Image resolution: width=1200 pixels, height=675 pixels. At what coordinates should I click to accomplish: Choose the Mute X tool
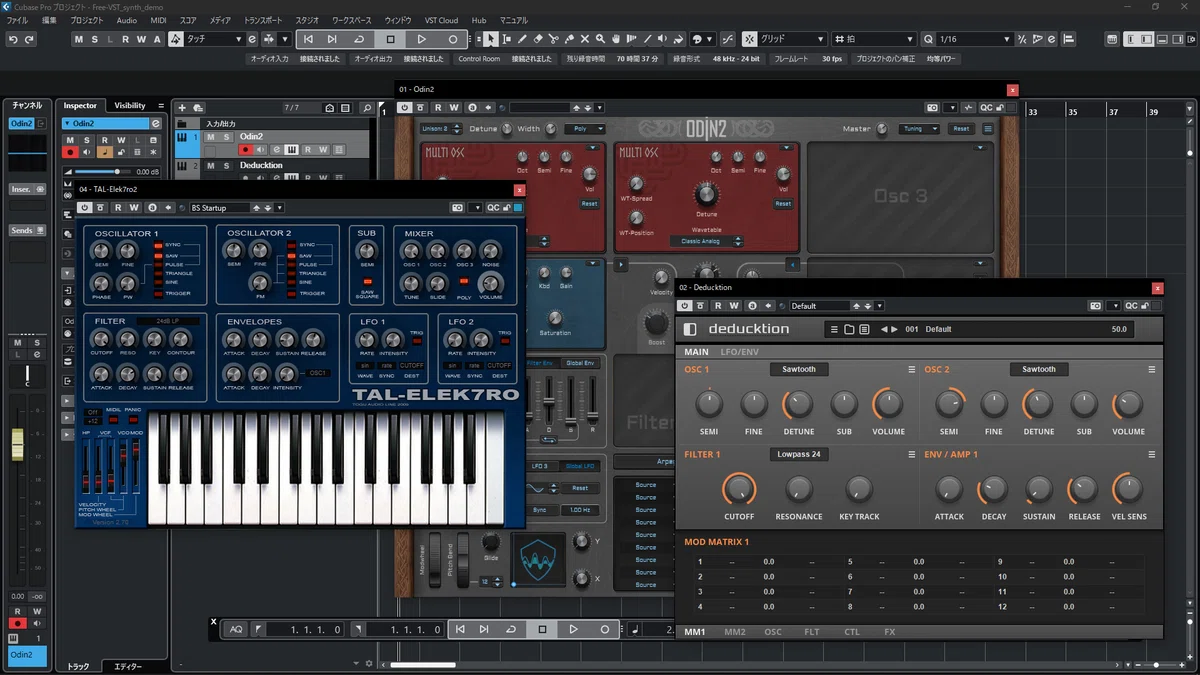point(585,39)
